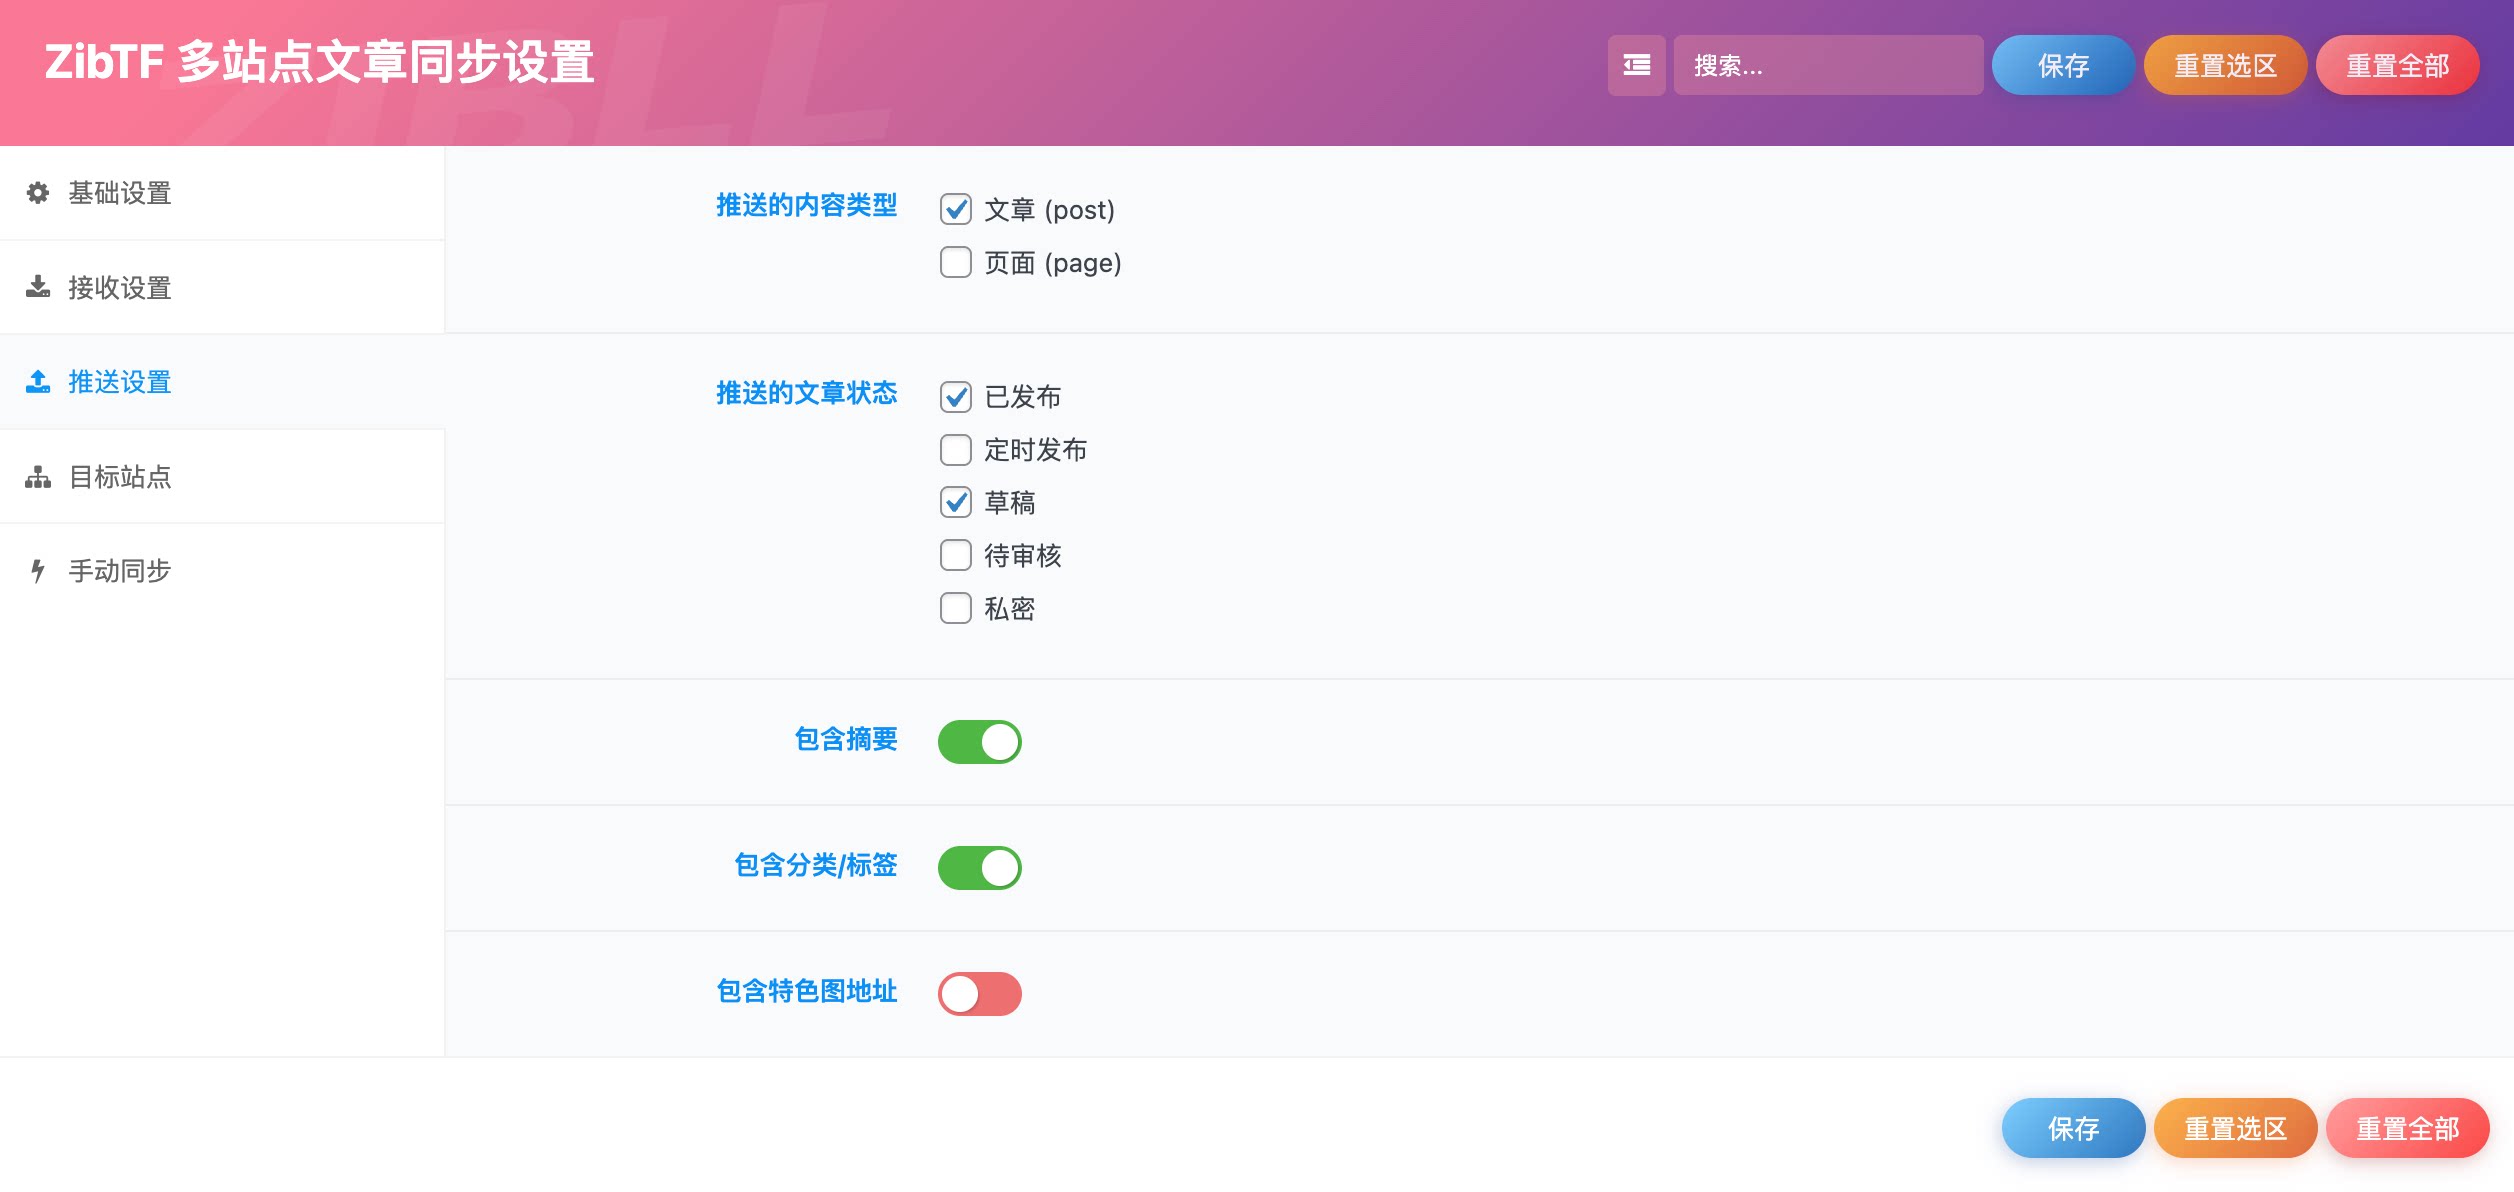The width and height of the screenshot is (2514, 1192).
Task: Uncheck the 已发布 post status
Action: (x=955, y=397)
